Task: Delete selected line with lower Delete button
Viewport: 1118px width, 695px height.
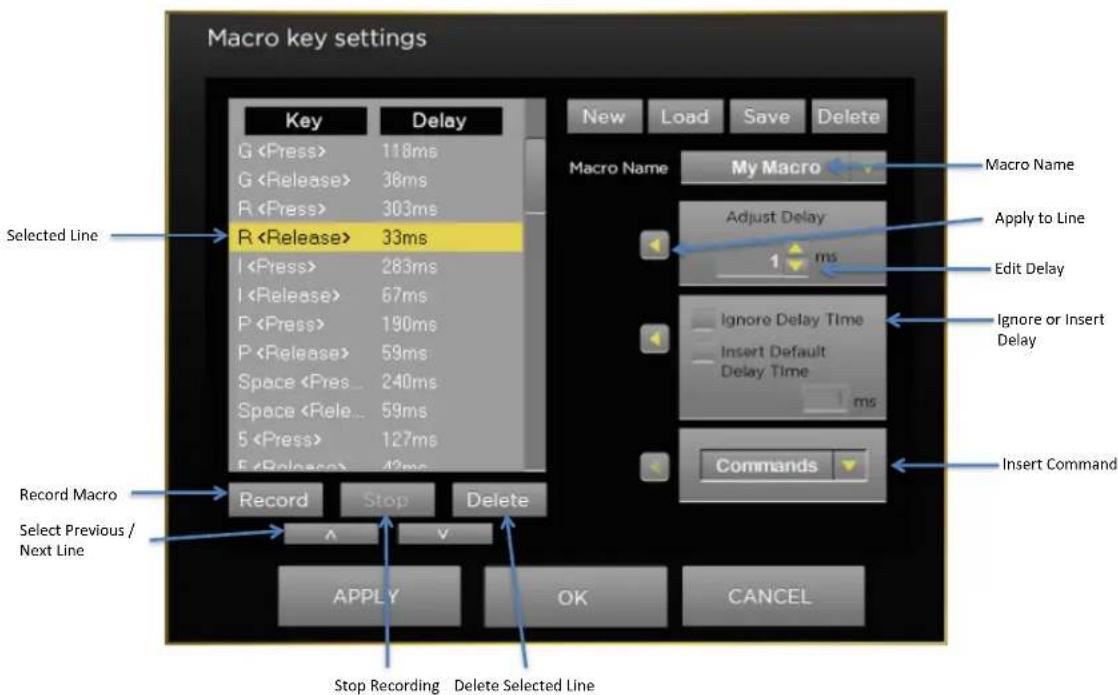Action: (498, 500)
